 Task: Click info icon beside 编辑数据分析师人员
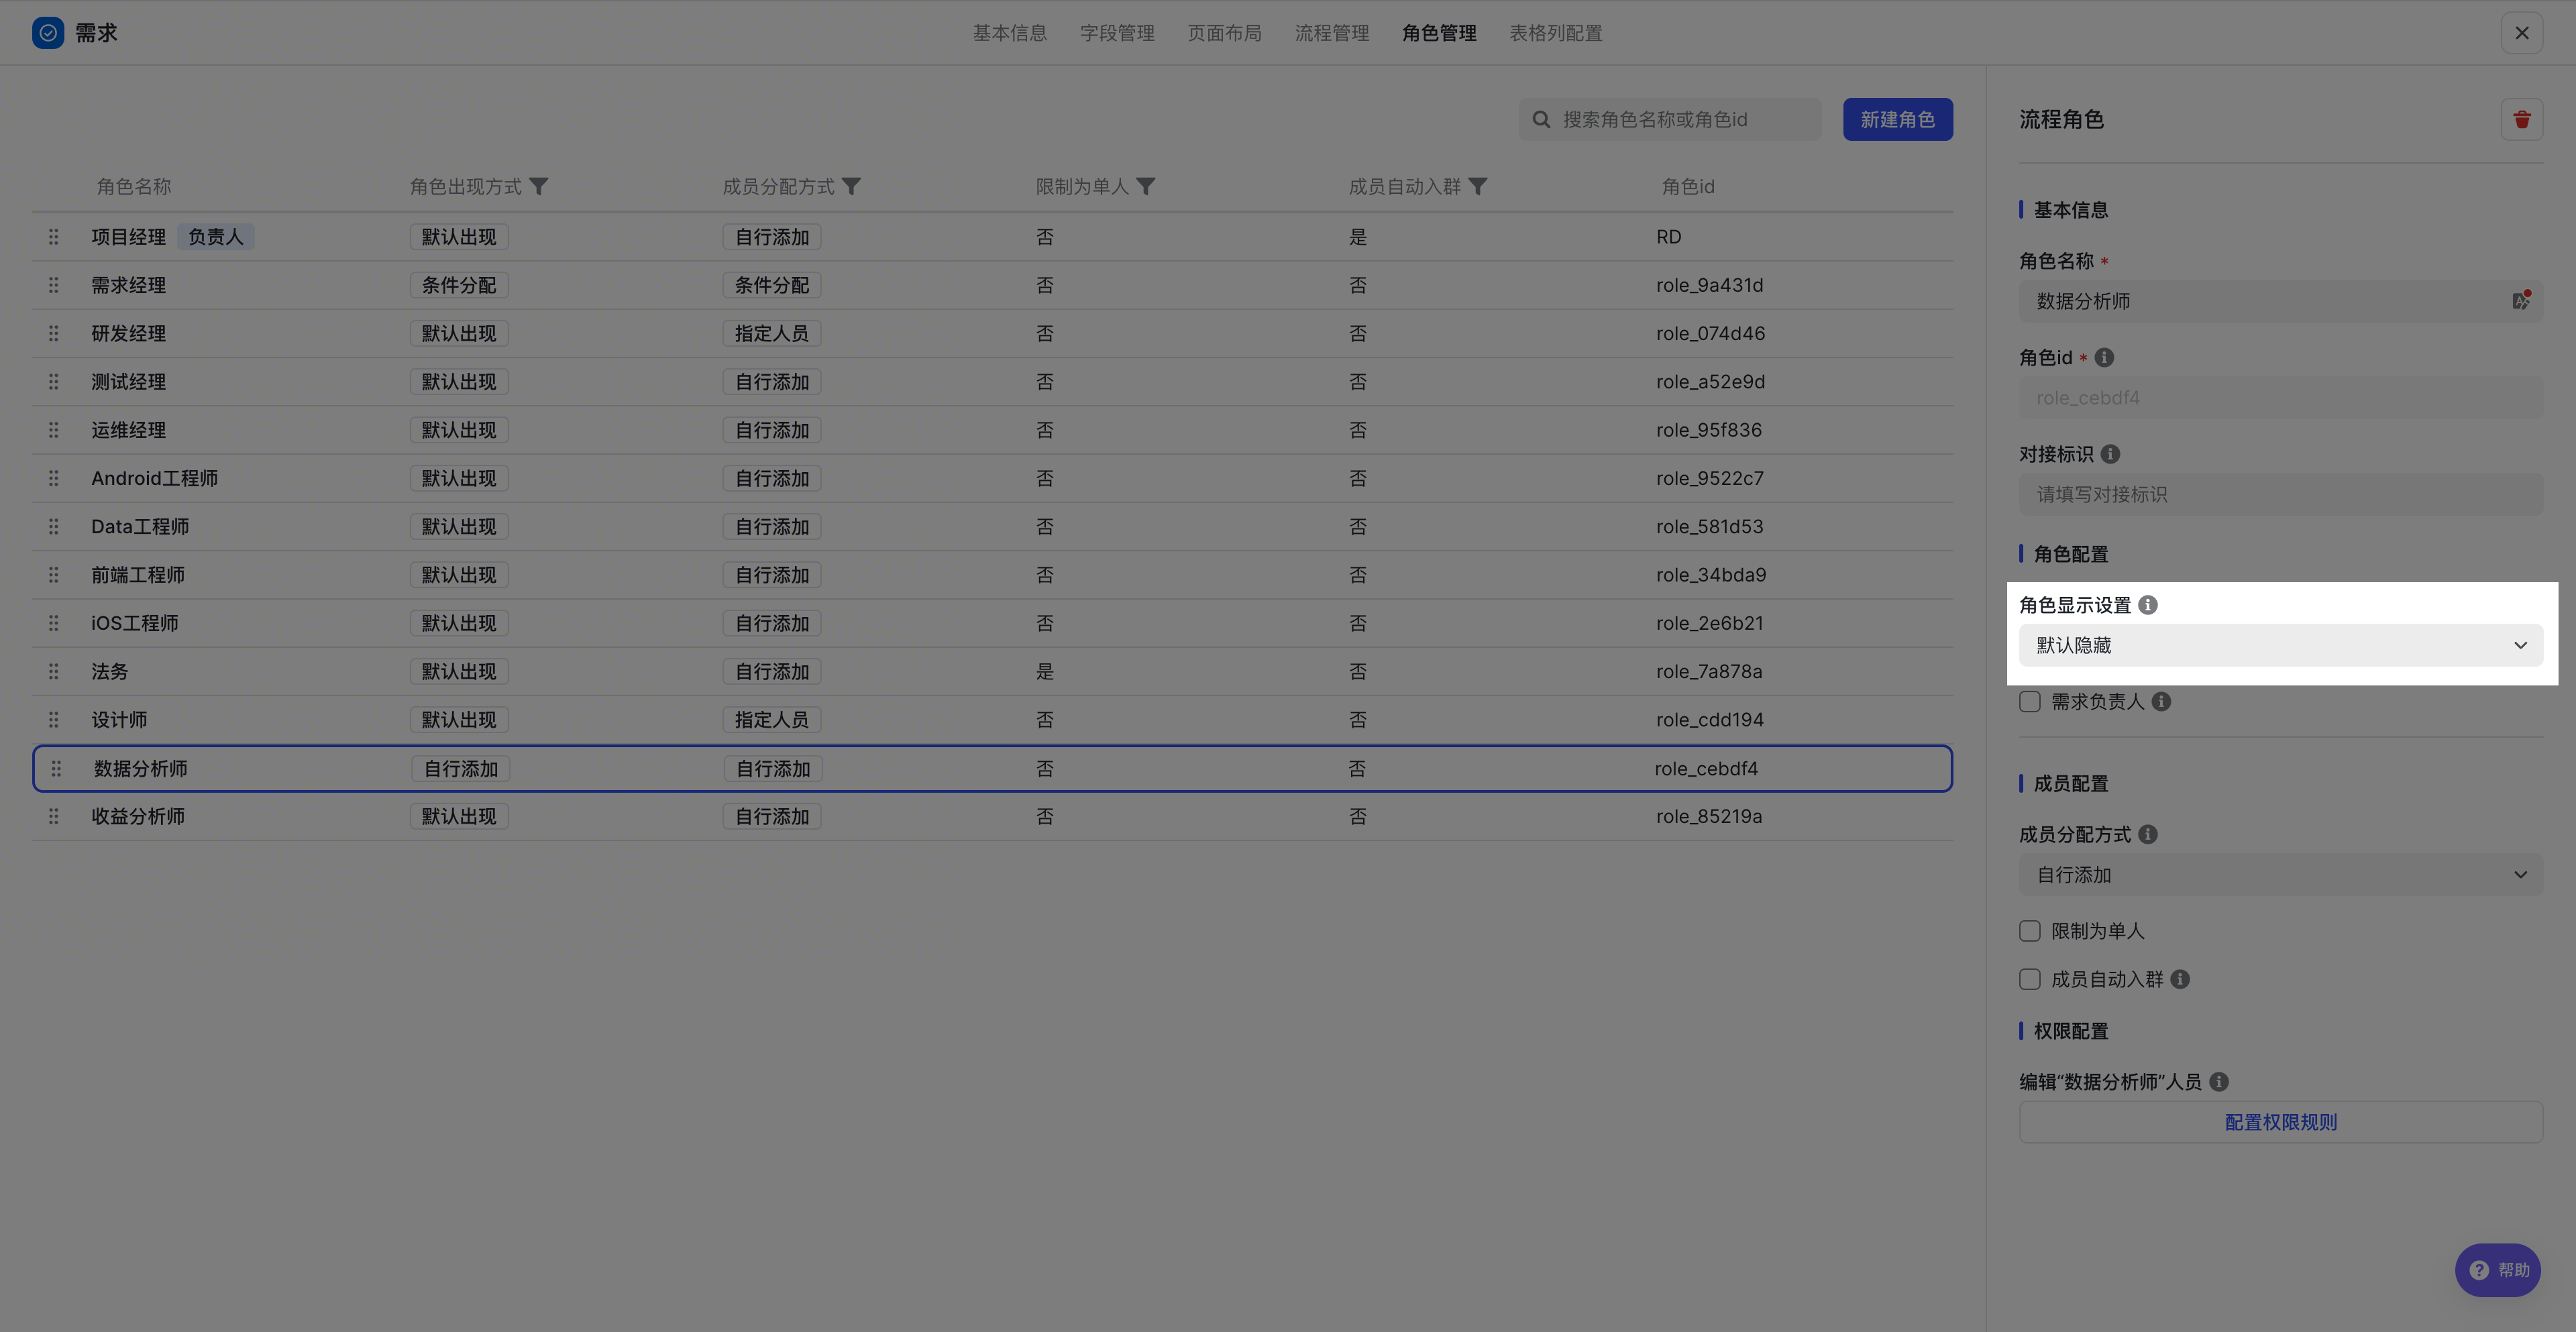coord(2219,1082)
